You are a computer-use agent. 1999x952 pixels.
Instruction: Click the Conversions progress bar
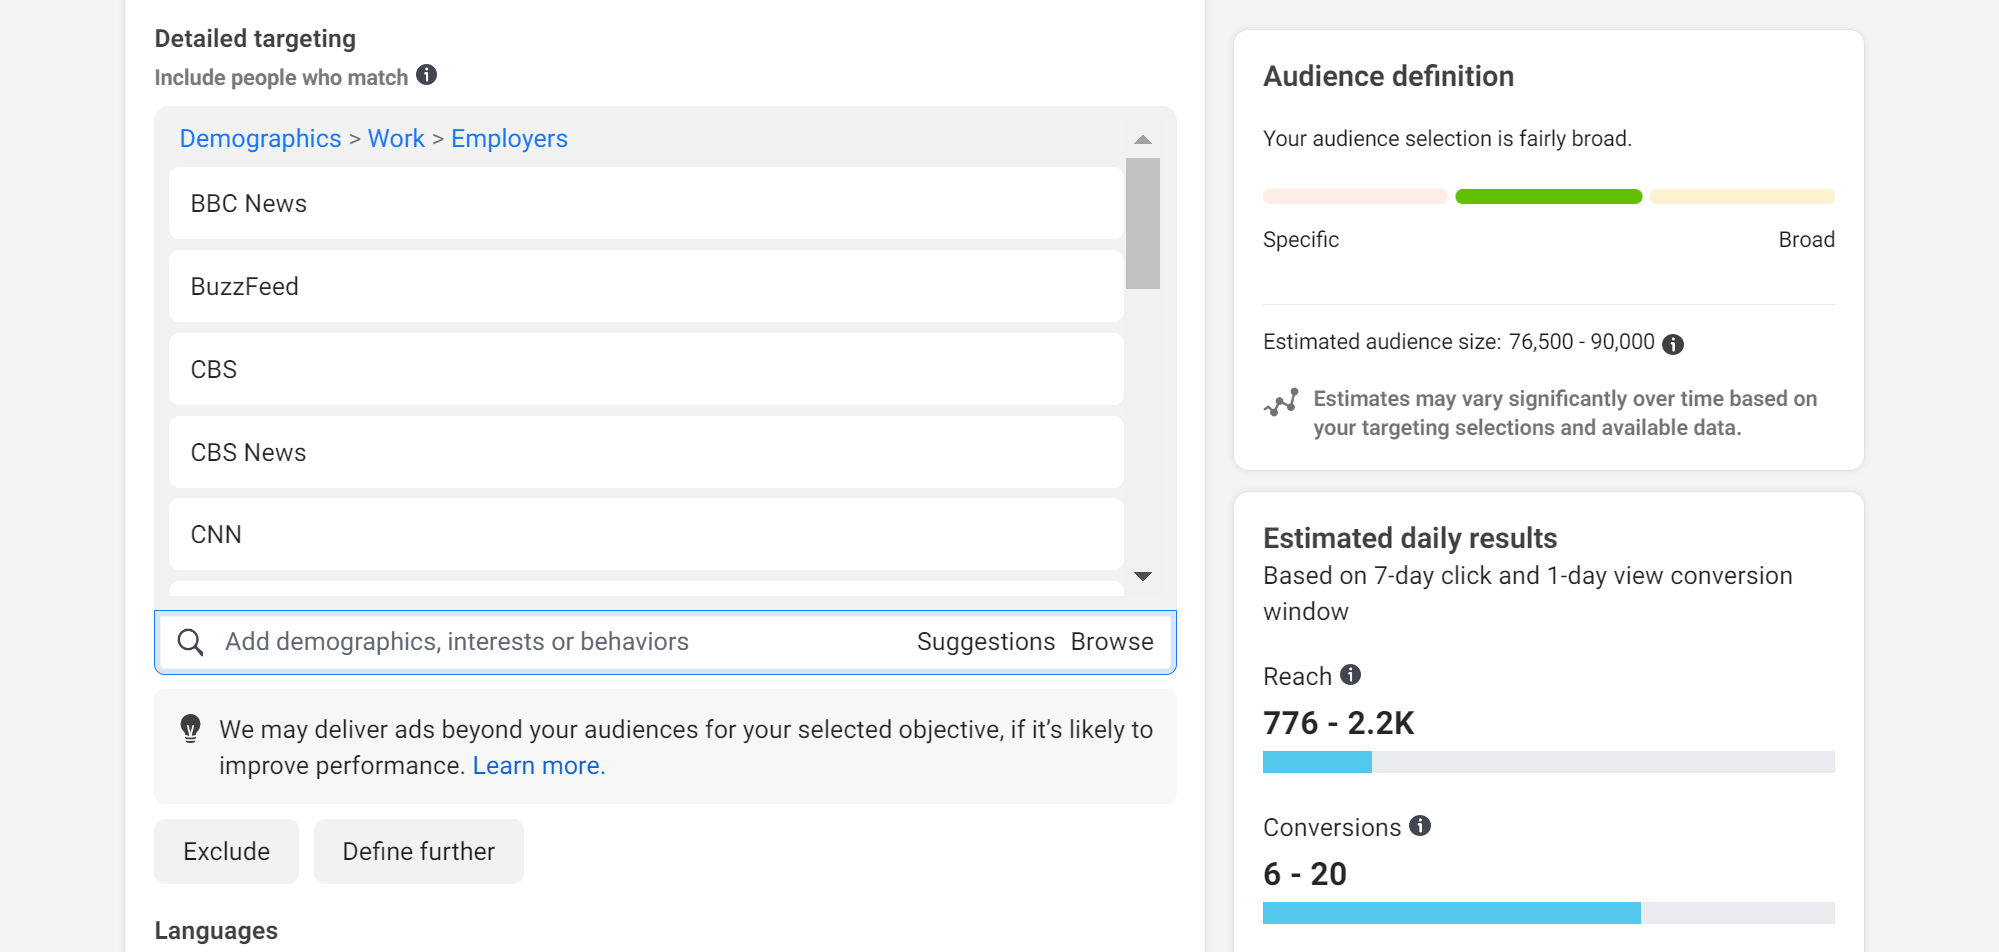pos(1549,913)
